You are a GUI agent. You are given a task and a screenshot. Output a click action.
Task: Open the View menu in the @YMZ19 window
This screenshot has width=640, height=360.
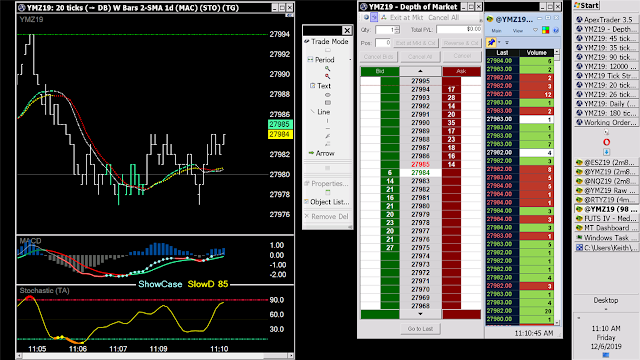coord(518,31)
